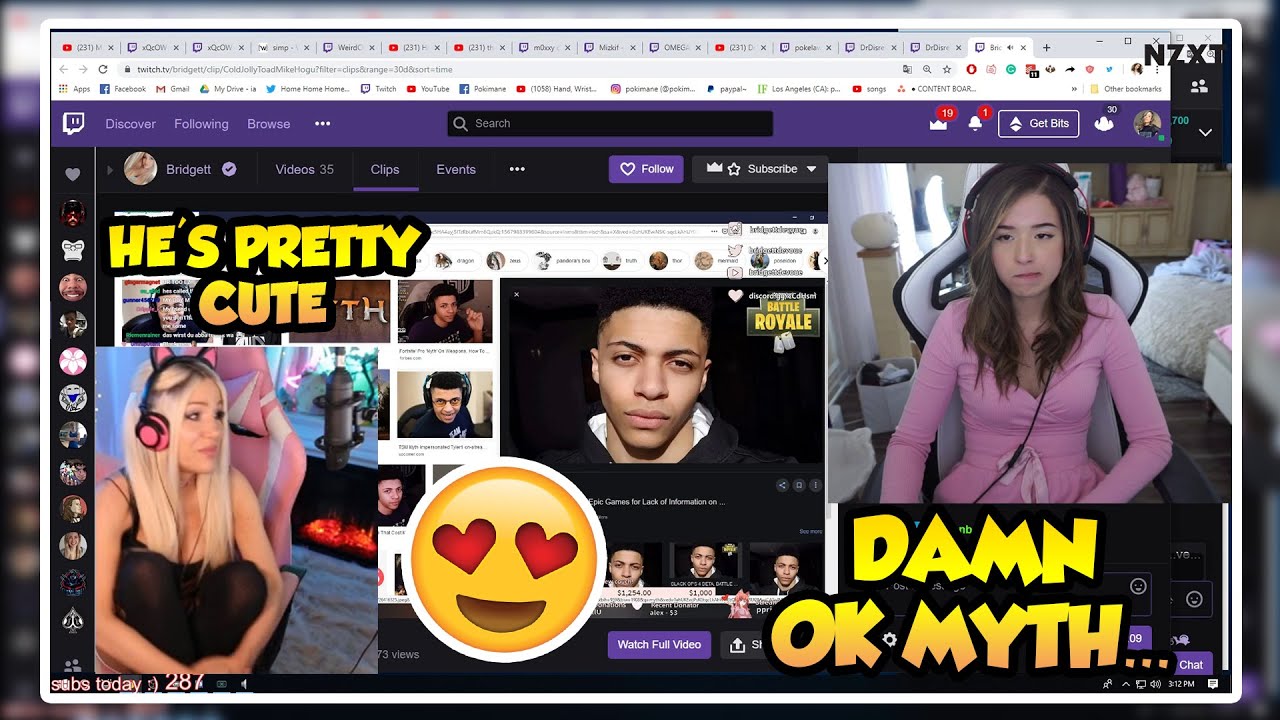Click the Watch Full Video button
The height and width of the screenshot is (720, 1280).
[659, 644]
